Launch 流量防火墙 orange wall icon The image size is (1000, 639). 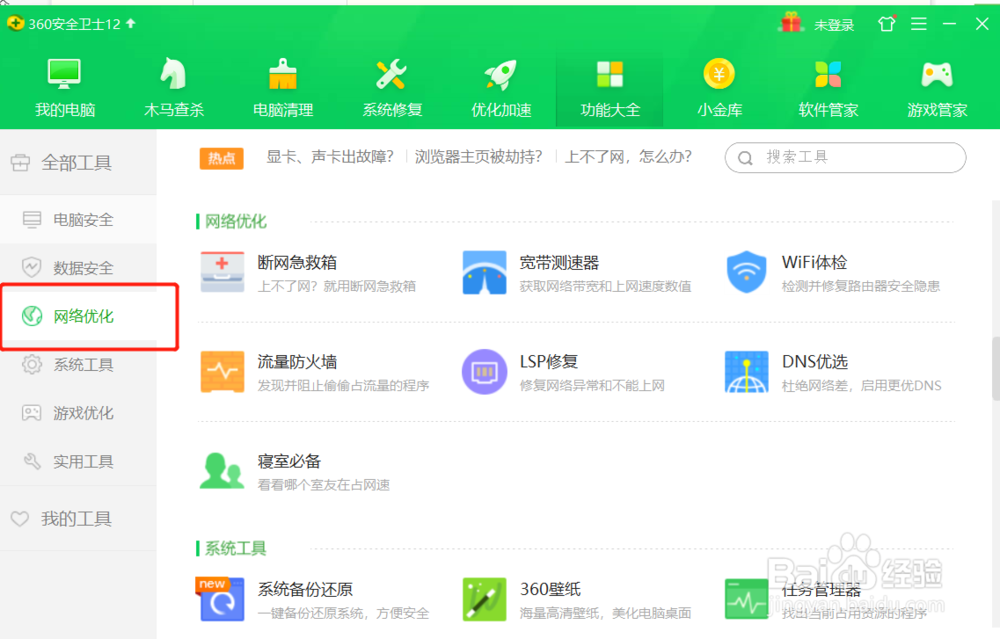point(222,371)
